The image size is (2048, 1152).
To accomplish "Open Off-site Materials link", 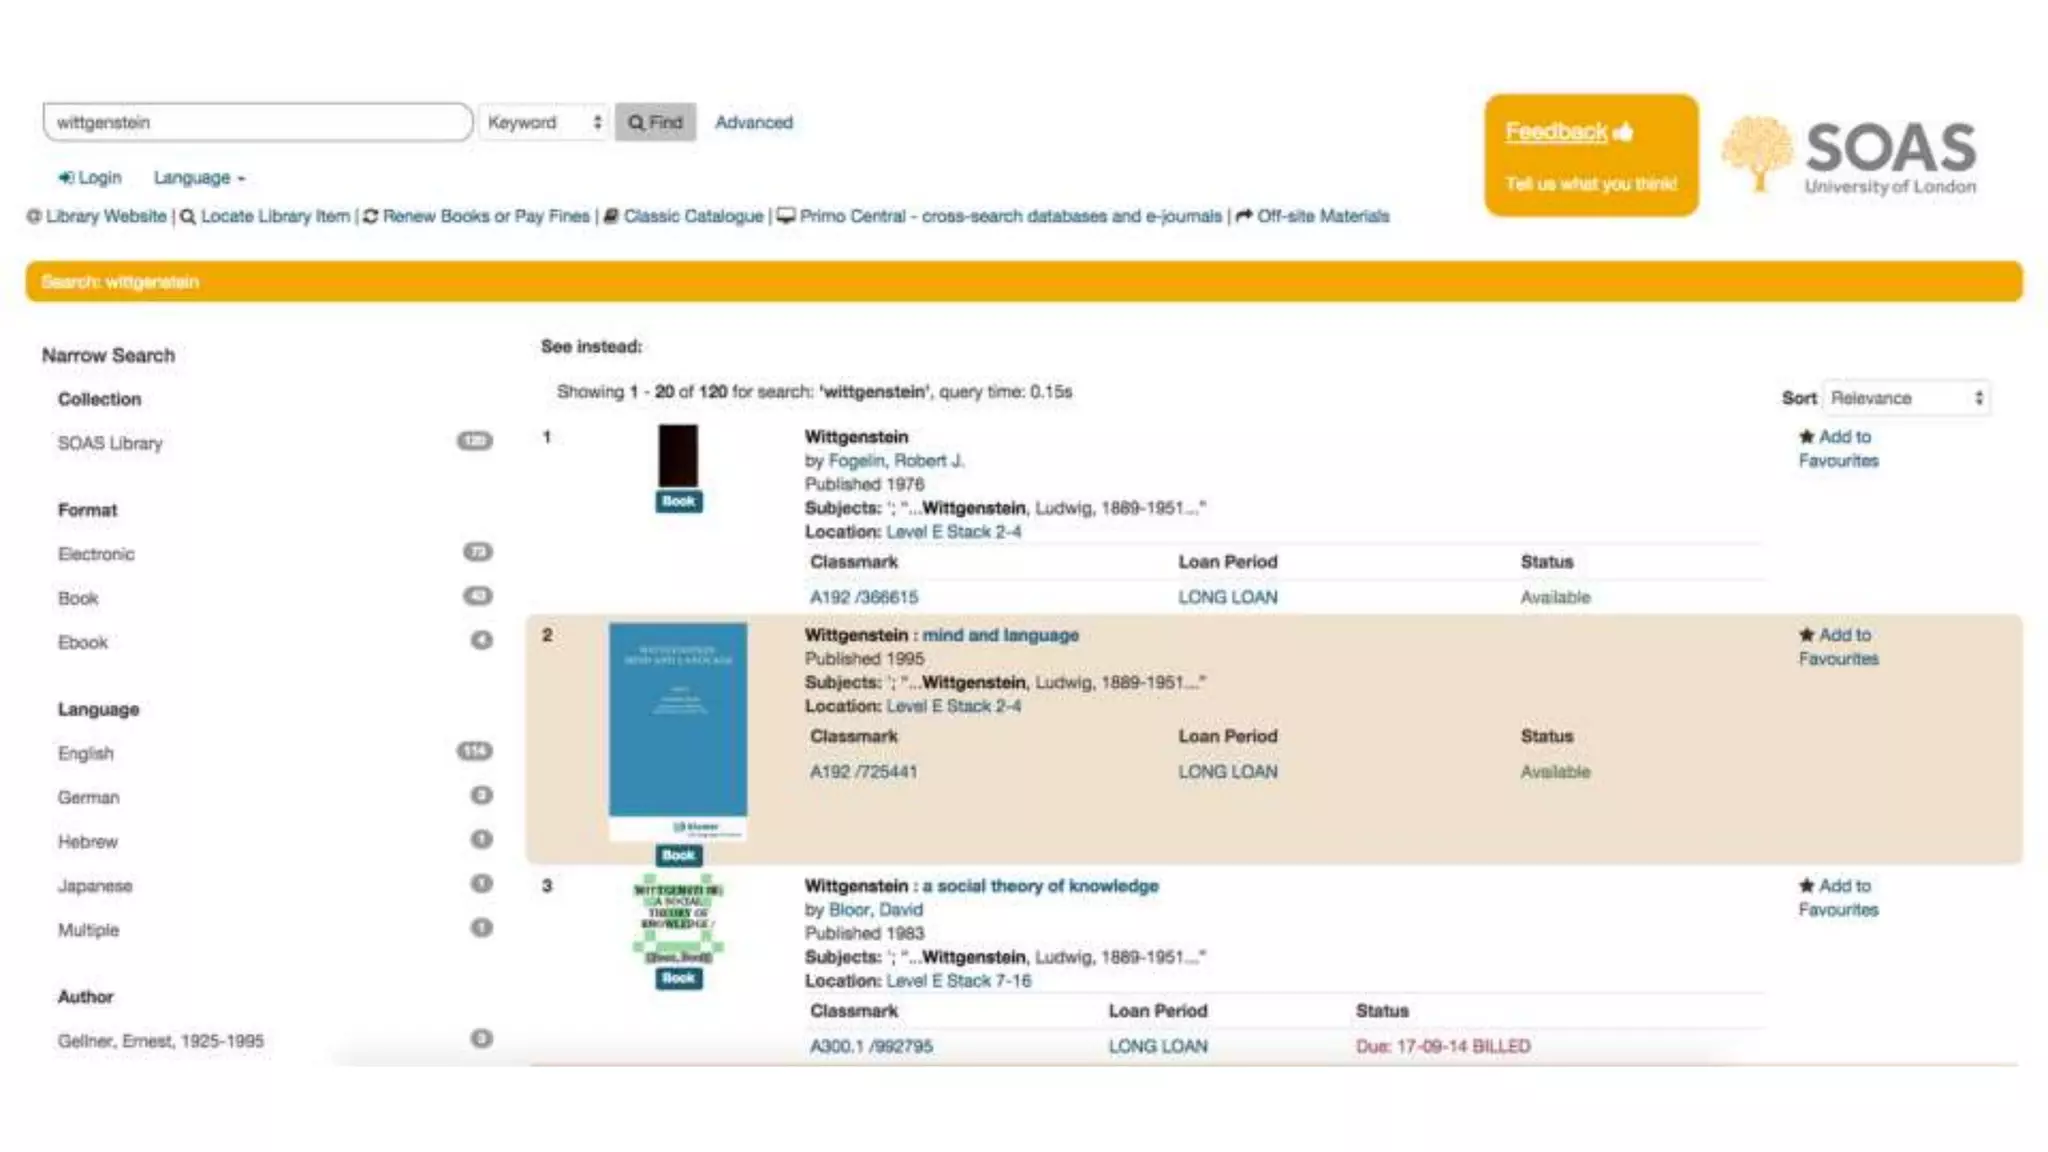I will (x=1322, y=216).
